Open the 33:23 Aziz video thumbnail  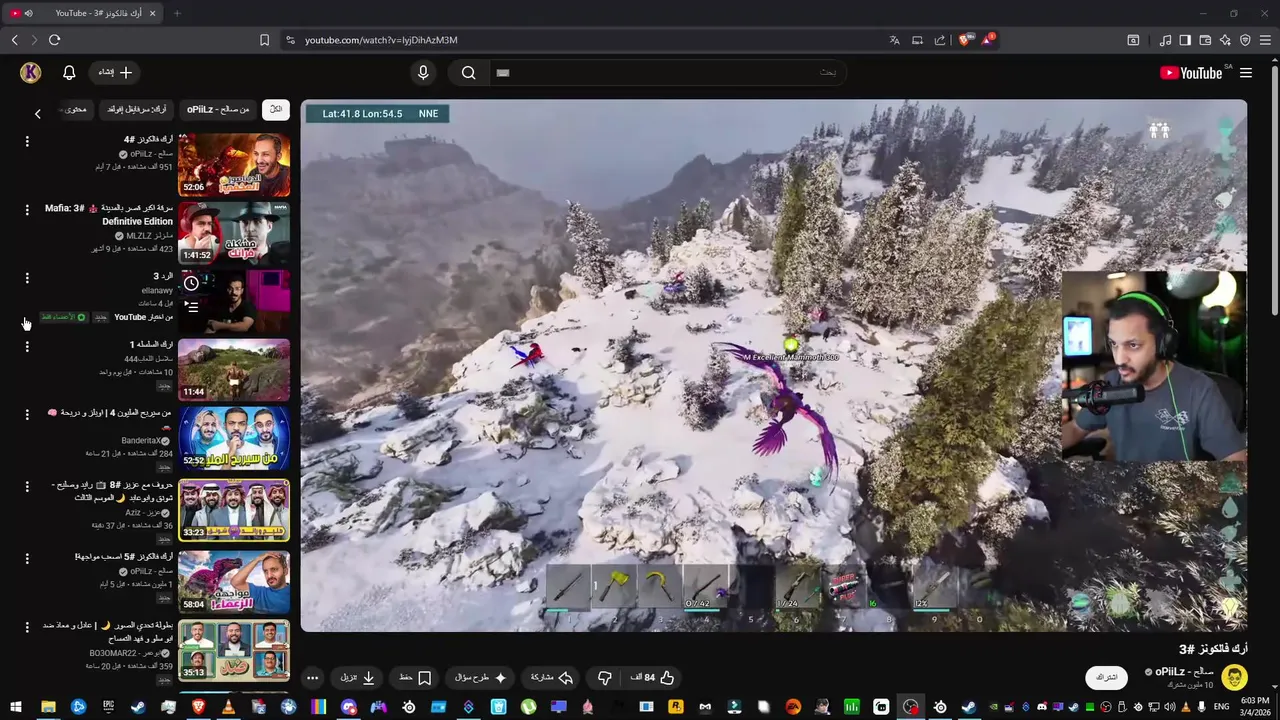[x=234, y=510]
